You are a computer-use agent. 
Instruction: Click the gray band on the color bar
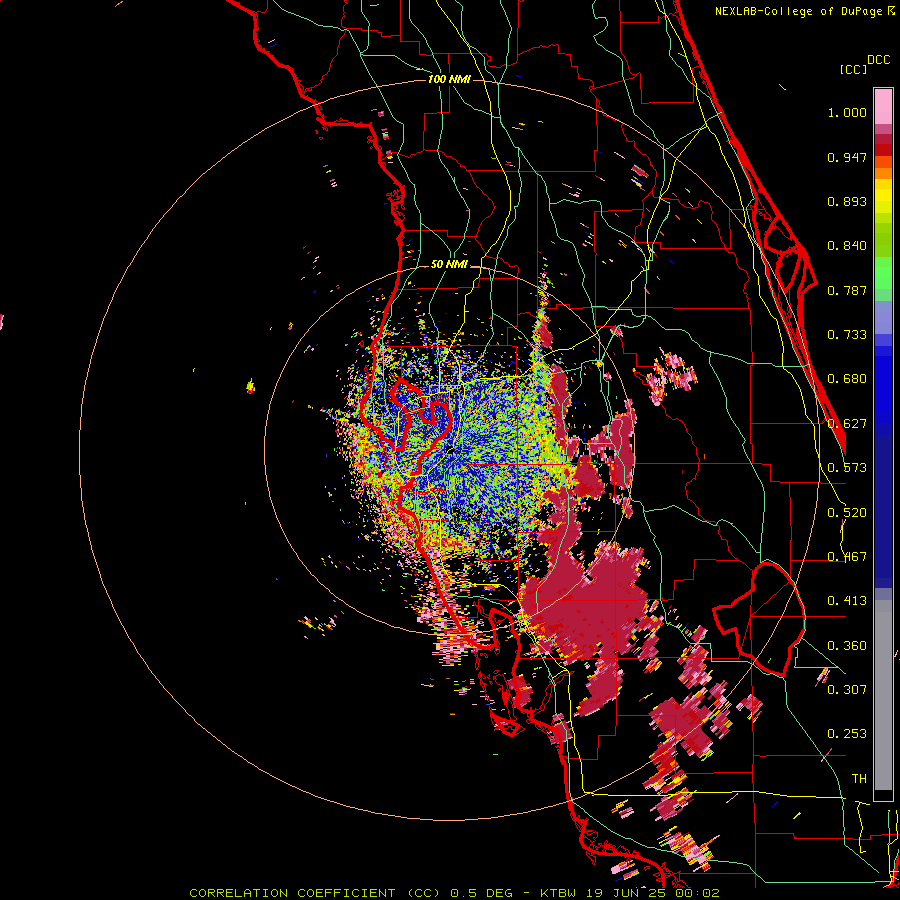pos(883,695)
